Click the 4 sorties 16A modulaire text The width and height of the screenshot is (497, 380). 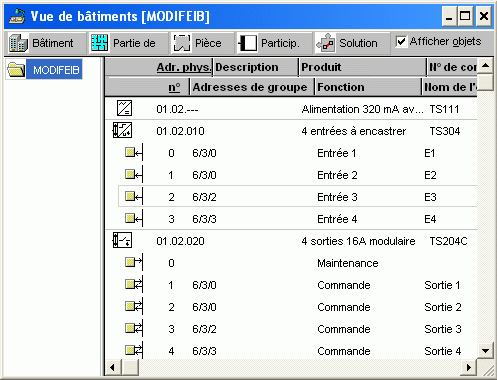(x=358, y=241)
